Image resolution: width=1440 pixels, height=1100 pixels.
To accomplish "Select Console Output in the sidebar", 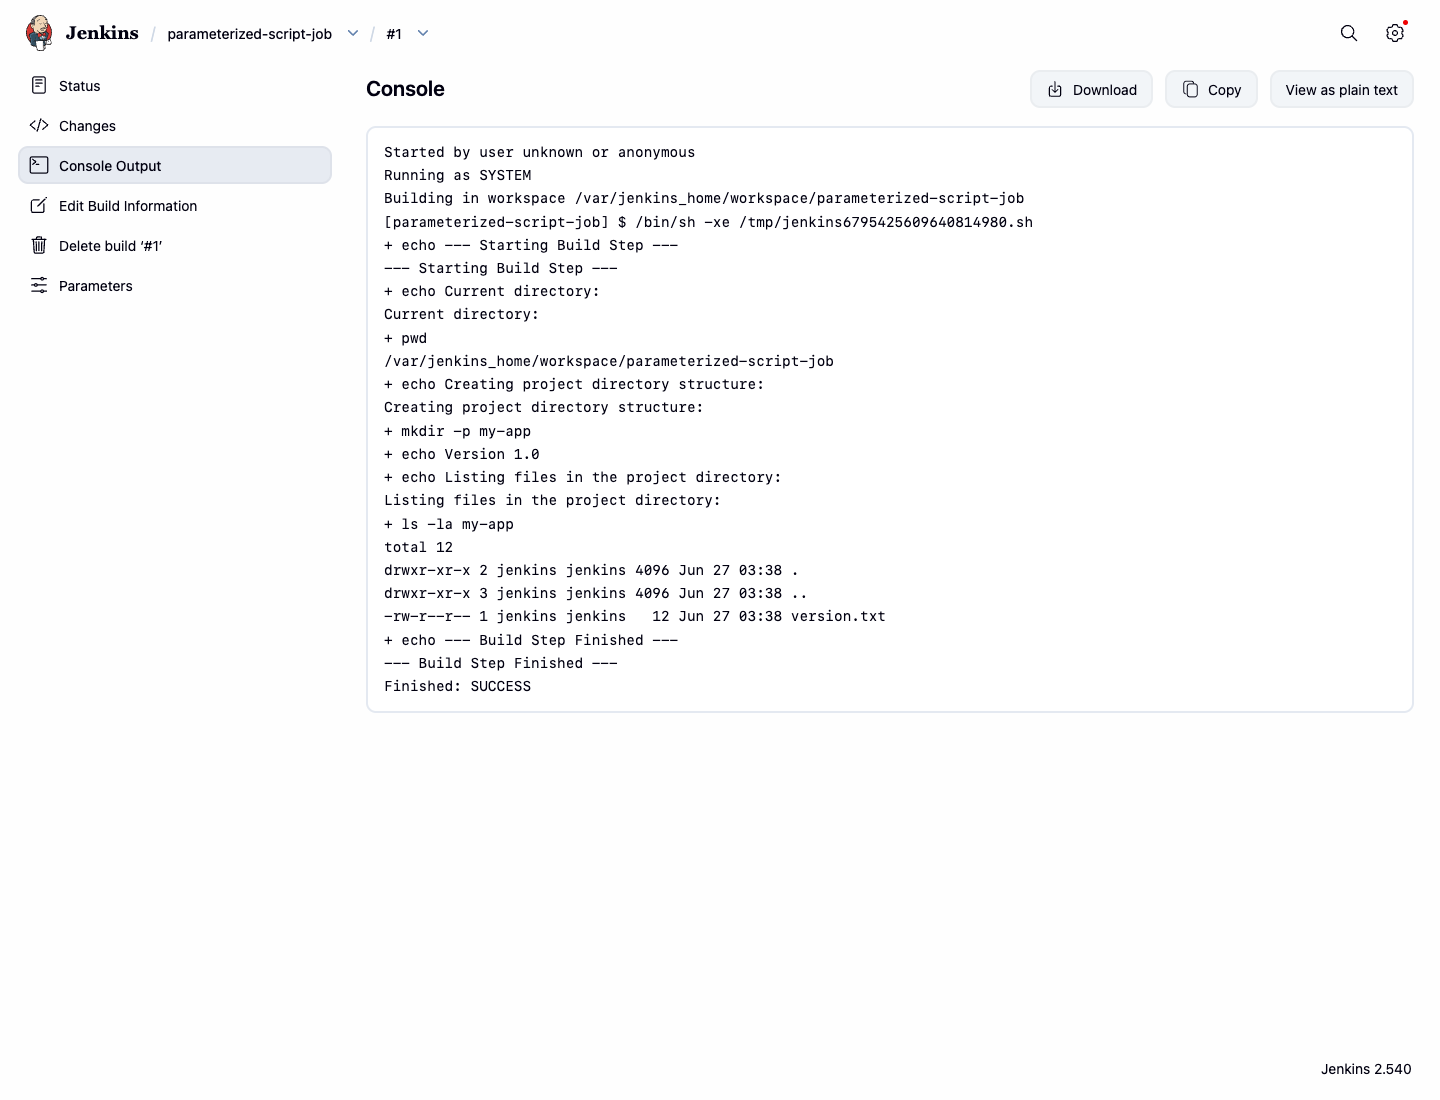I will pyautogui.click(x=175, y=166).
